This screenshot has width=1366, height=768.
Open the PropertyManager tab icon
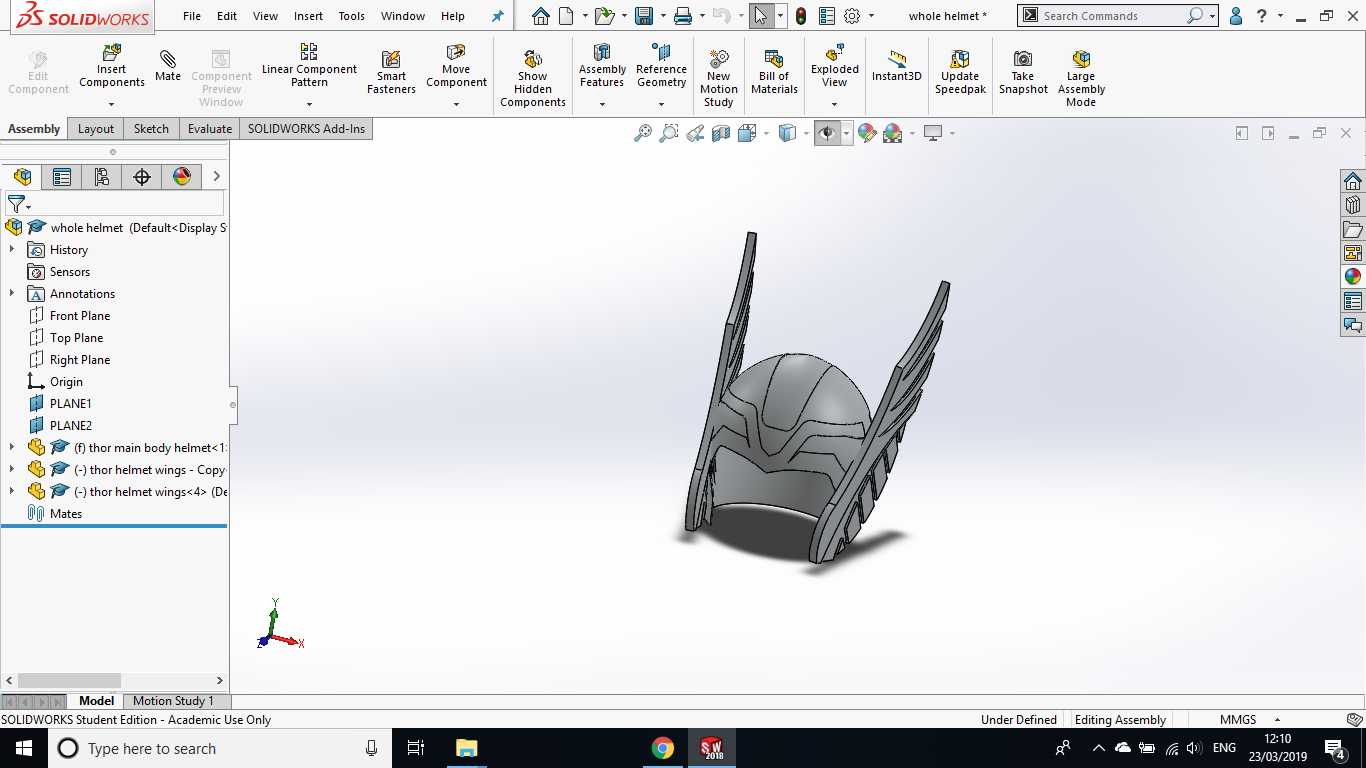click(x=62, y=177)
